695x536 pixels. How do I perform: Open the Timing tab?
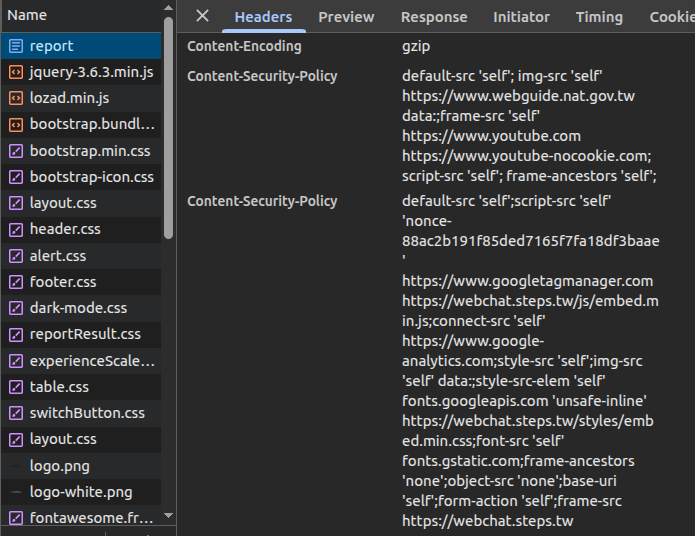pyautogui.click(x=599, y=17)
